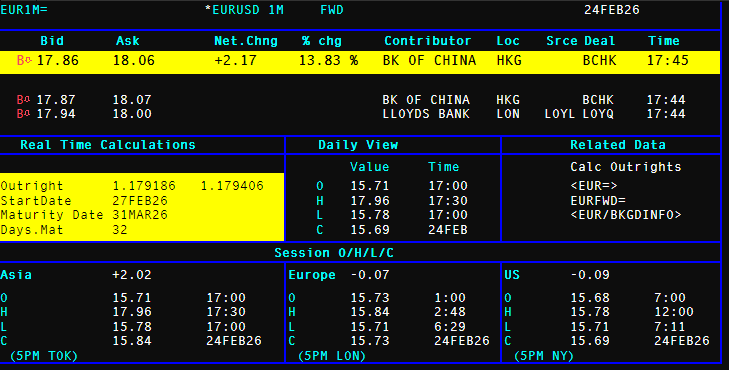Click the red B icon on Lloyds Bank row

[x=23, y=114]
